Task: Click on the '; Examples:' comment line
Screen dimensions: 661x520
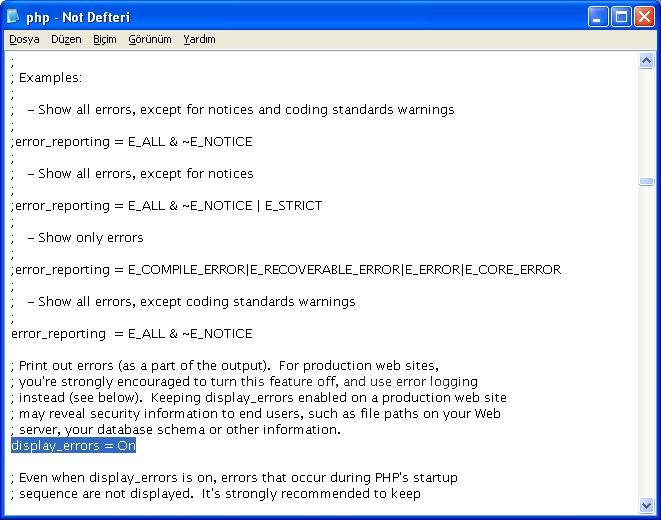Action: pyautogui.click(x=50, y=78)
